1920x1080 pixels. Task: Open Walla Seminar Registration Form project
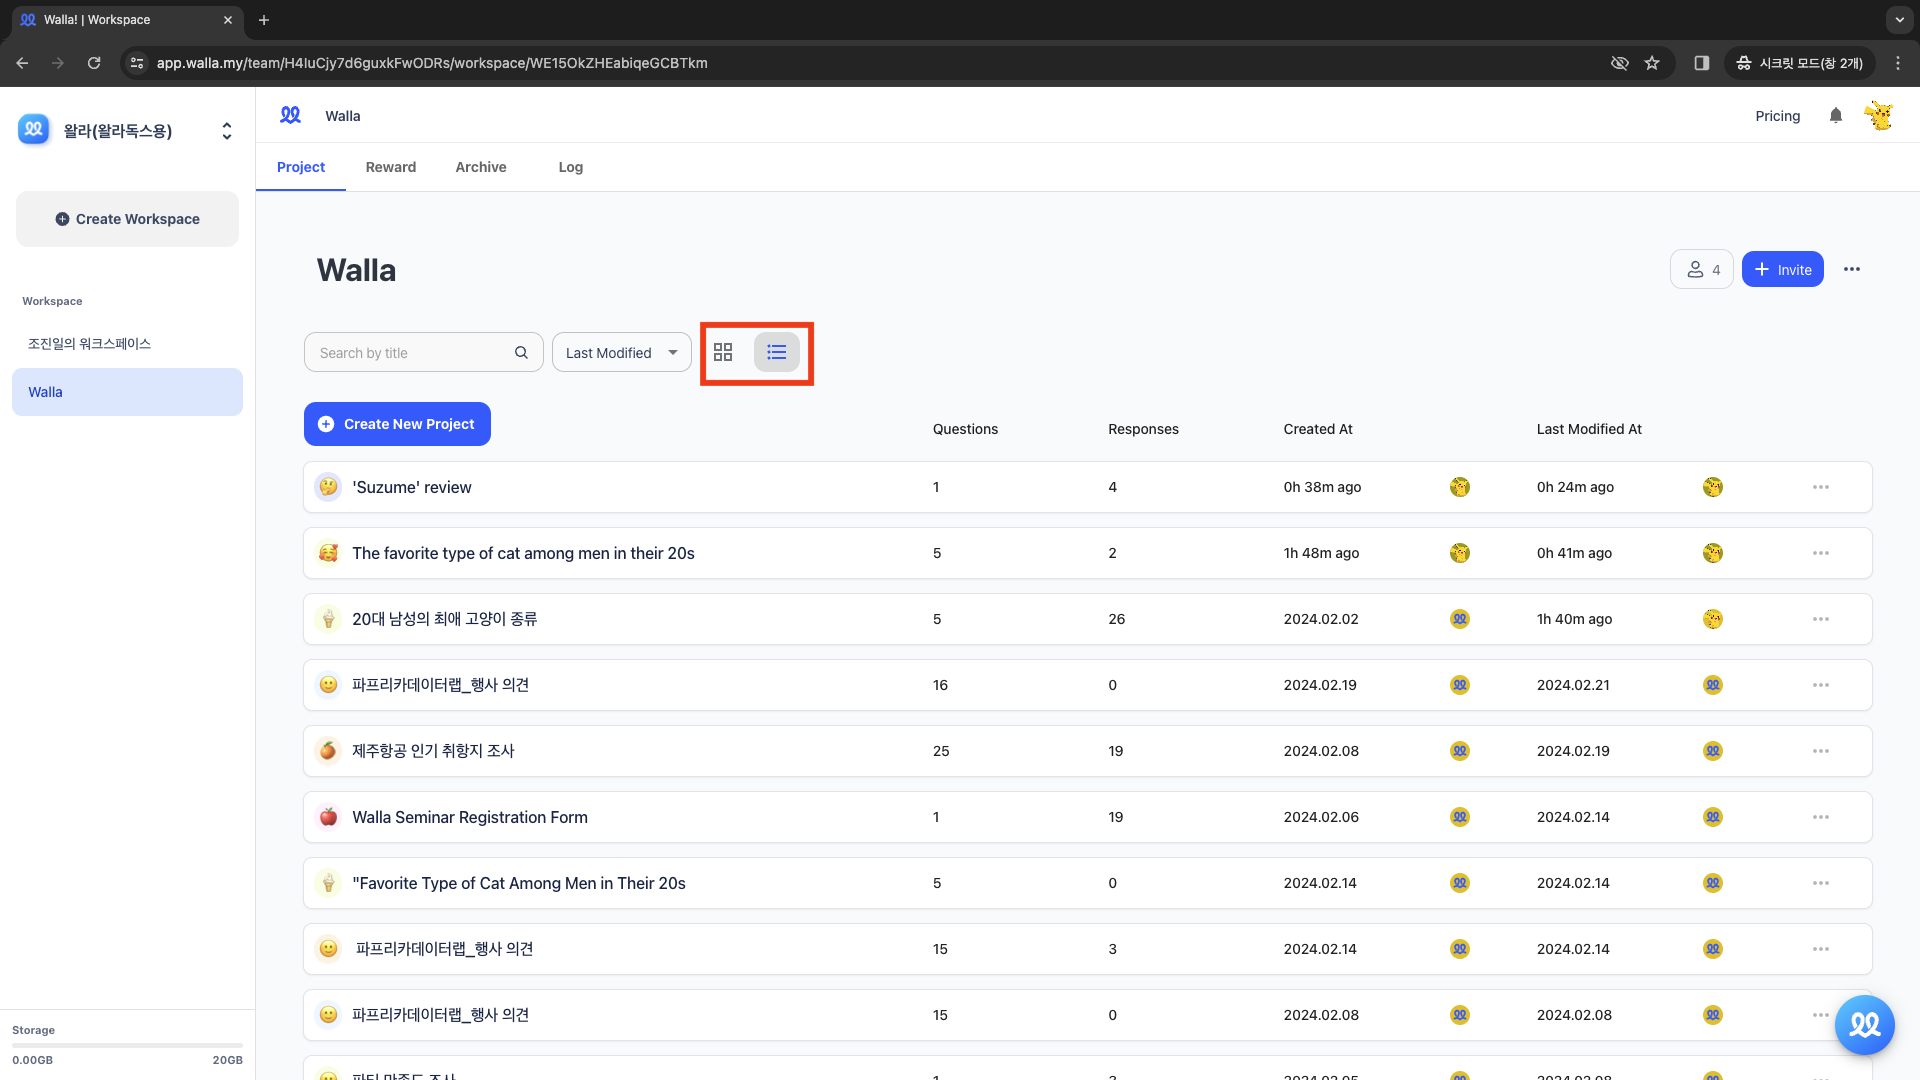[1087, 817]
